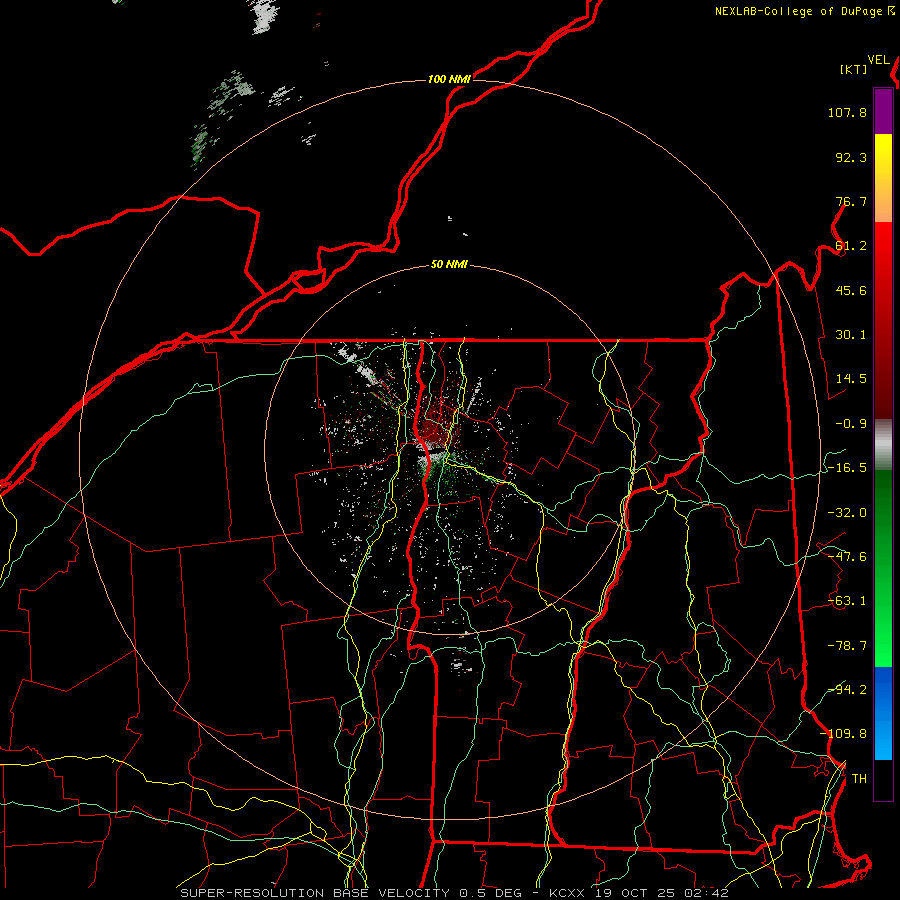Viewport: 900px width, 900px height.
Task: Click the 61.2 legend value
Action: point(851,246)
